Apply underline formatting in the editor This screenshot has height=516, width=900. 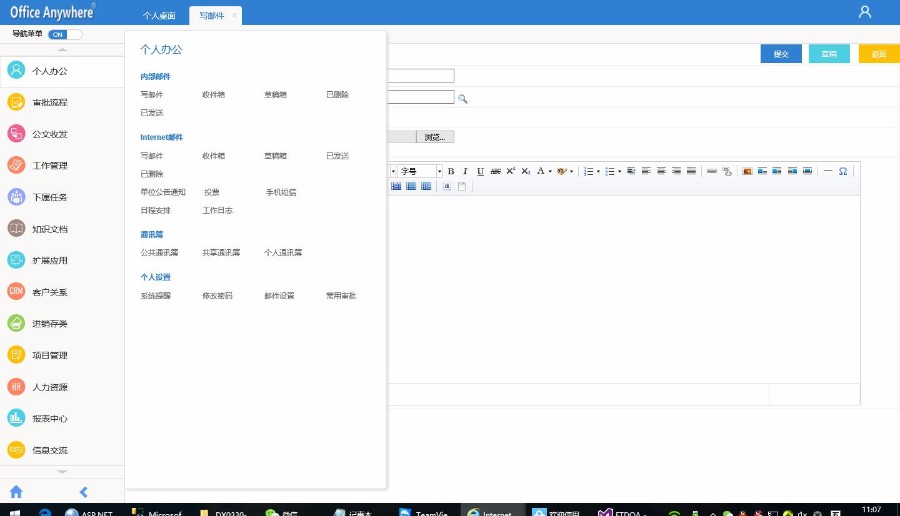480,171
